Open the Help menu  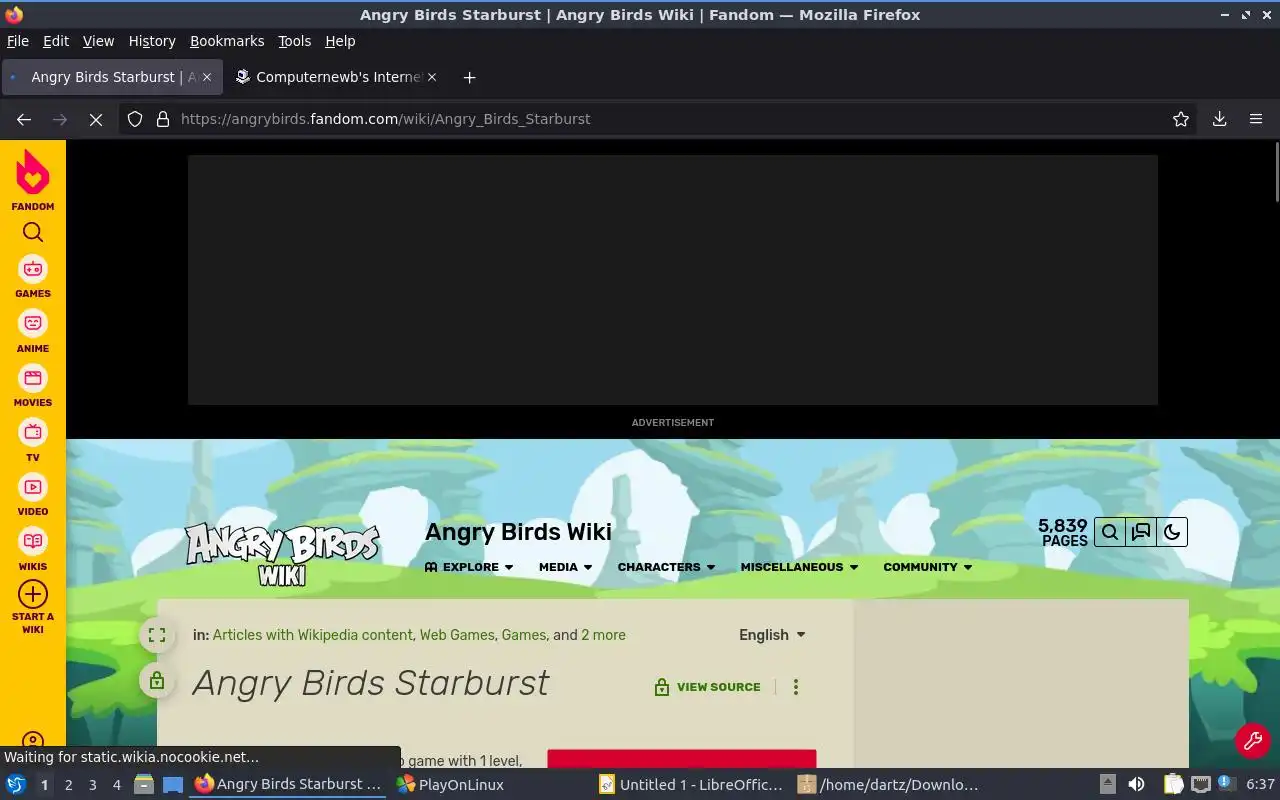340,41
